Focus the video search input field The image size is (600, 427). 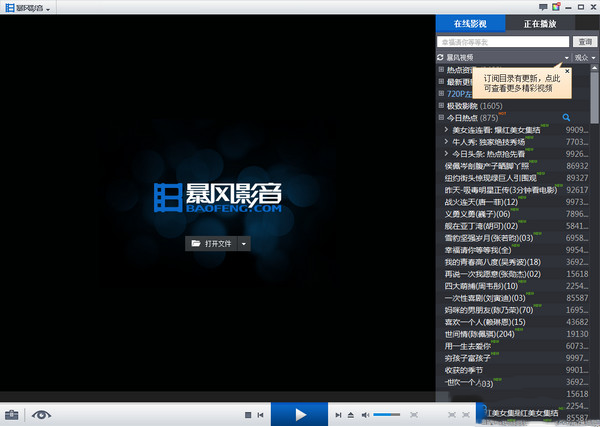pos(503,42)
